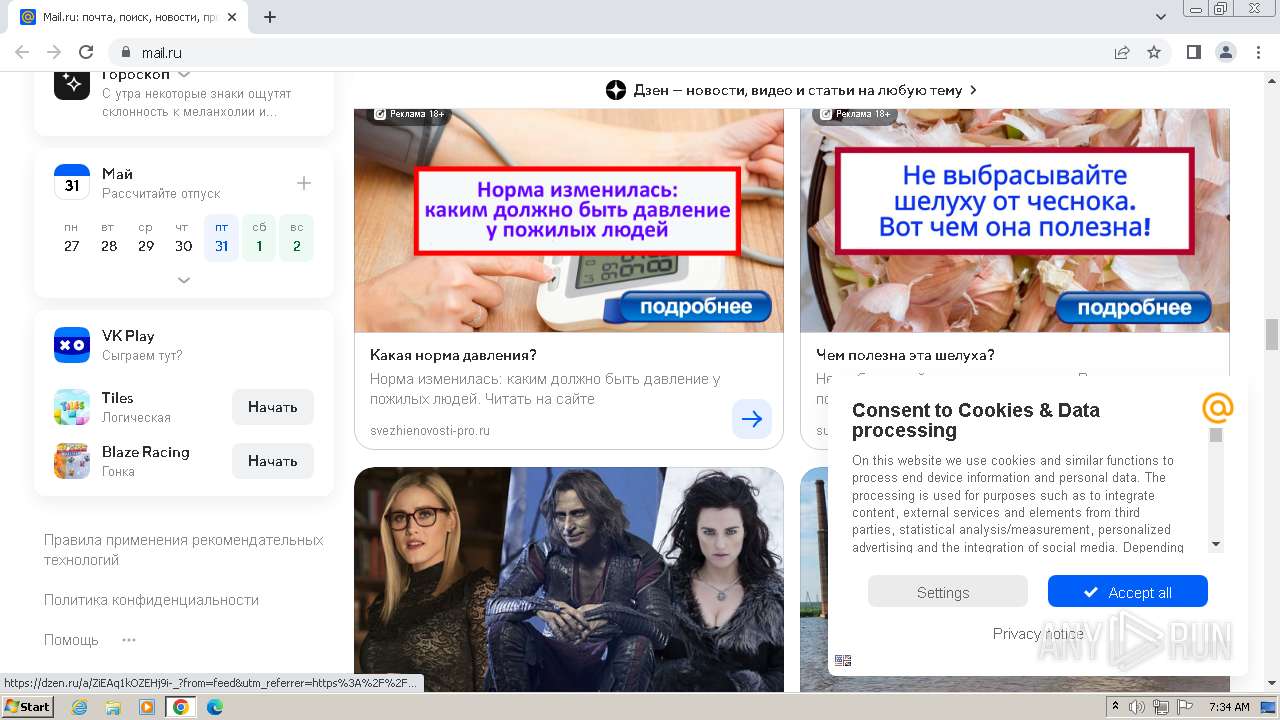Screen dimensions: 1280x720
Task: Click подробнее on blood pressure ad
Action: [694, 307]
